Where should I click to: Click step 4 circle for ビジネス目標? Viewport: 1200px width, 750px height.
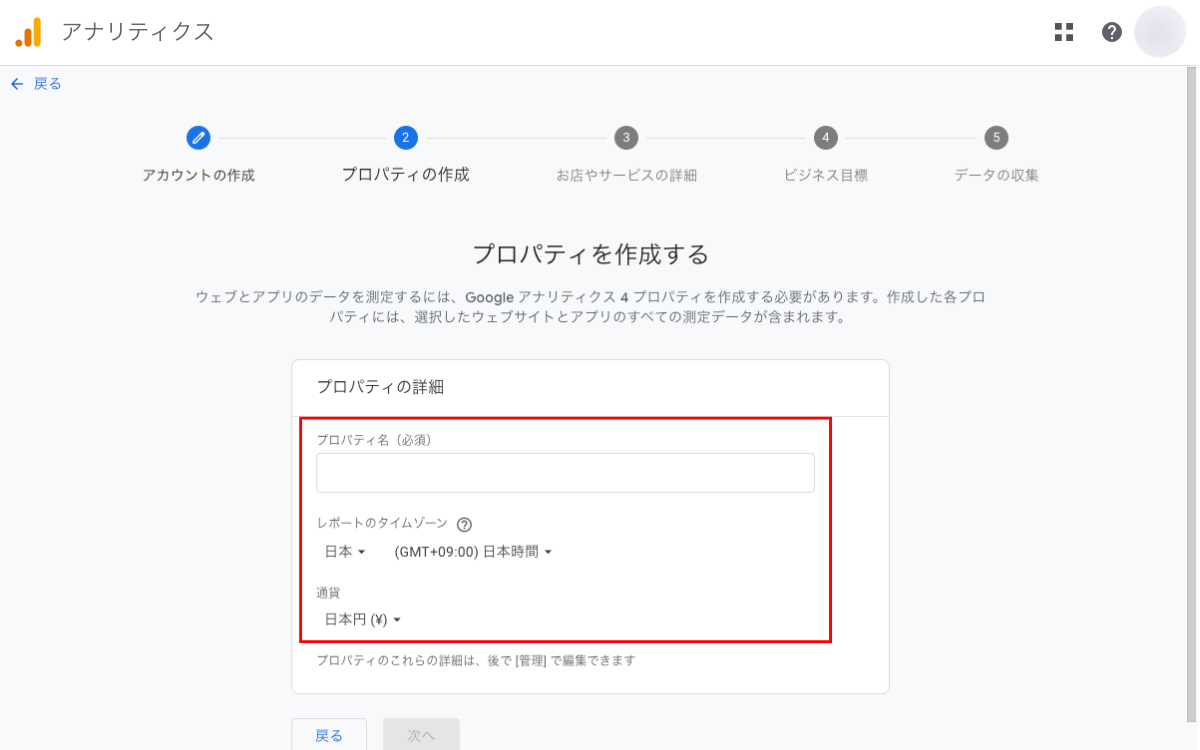[x=825, y=137]
